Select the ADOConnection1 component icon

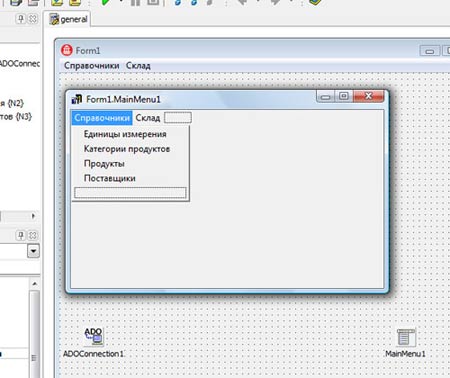point(94,337)
